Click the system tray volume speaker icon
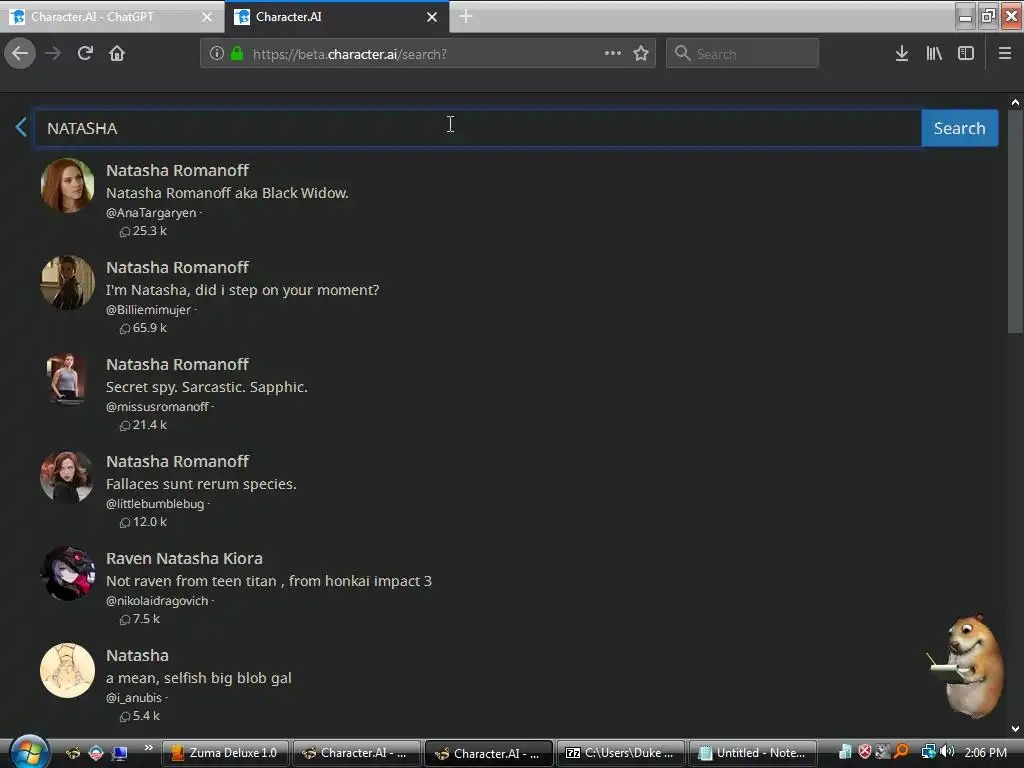The image size is (1024, 768). point(947,752)
